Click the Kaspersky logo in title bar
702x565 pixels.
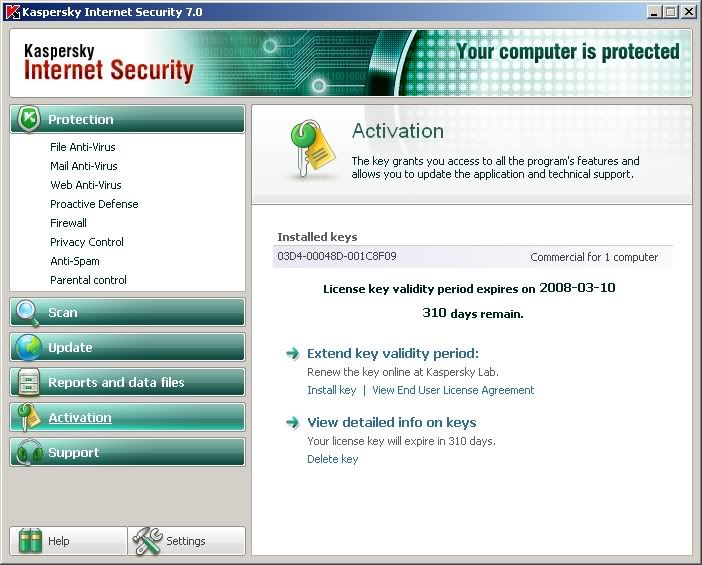tap(13, 12)
